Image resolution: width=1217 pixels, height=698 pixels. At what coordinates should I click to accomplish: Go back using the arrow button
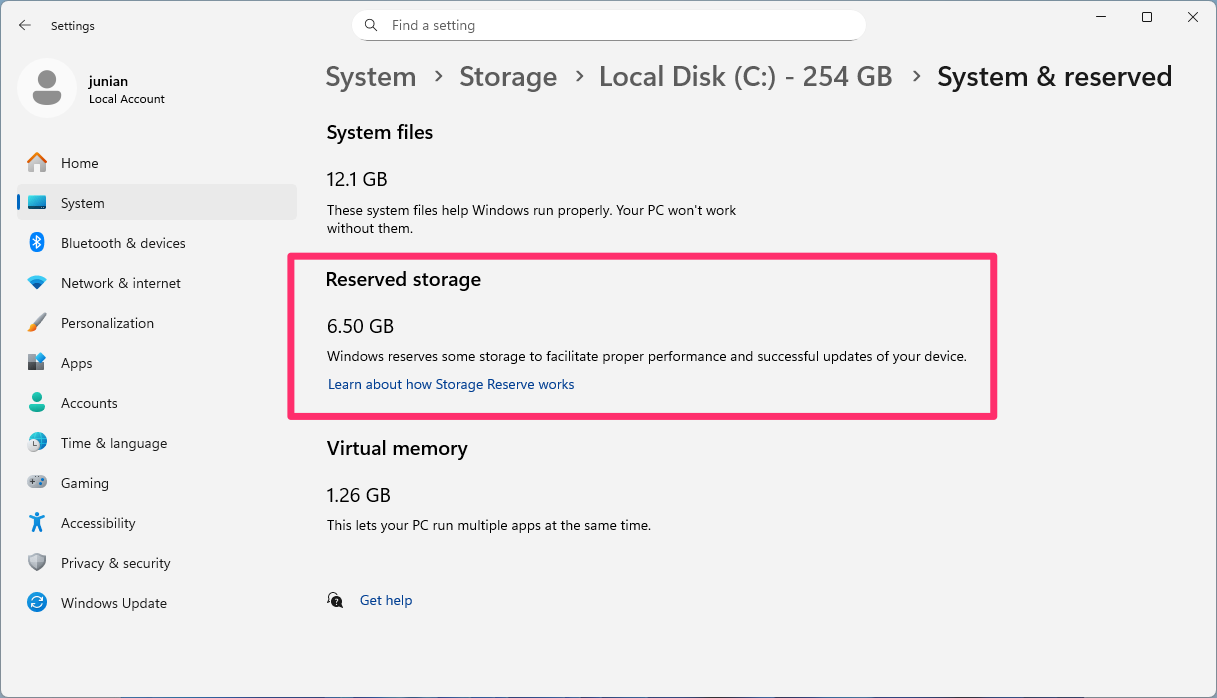[25, 25]
